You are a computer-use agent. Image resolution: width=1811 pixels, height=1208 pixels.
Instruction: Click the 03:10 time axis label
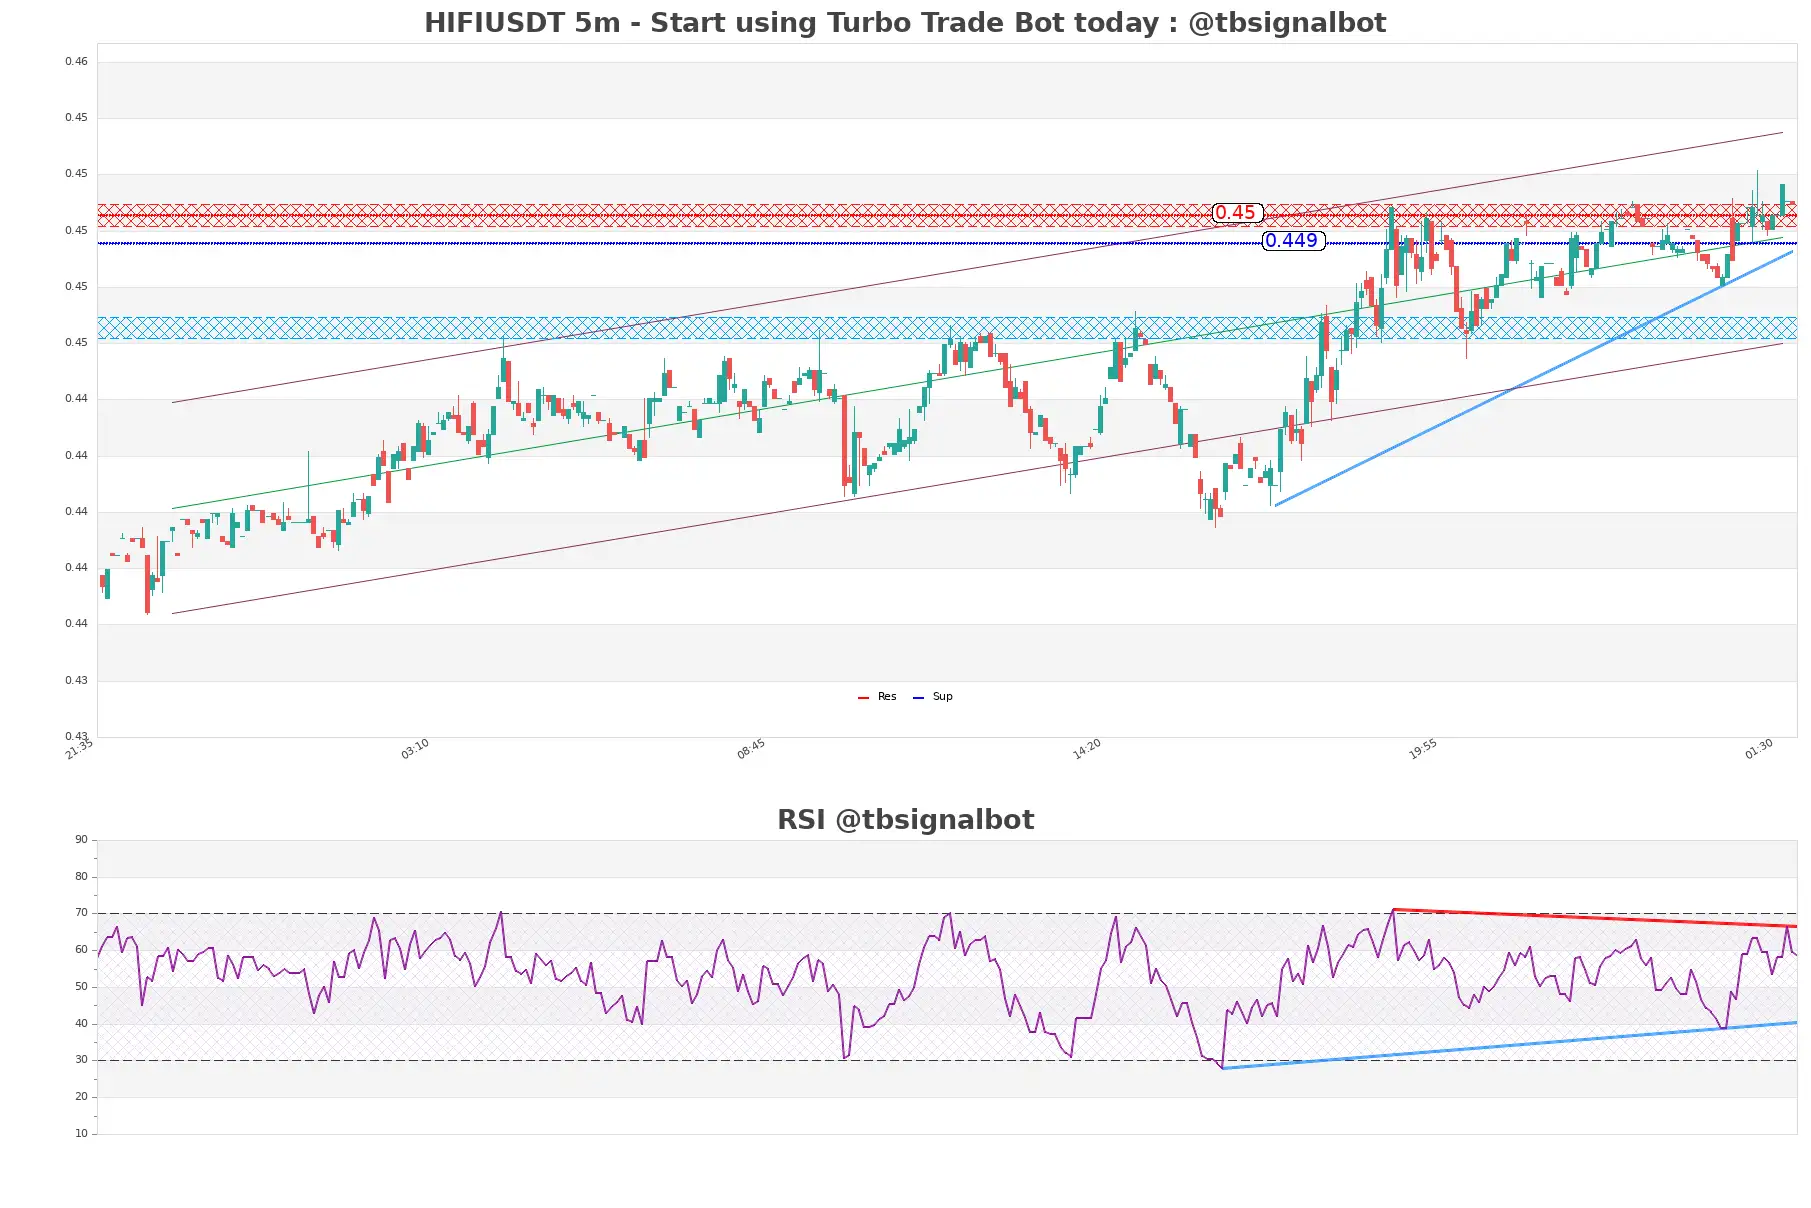pos(415,749)
